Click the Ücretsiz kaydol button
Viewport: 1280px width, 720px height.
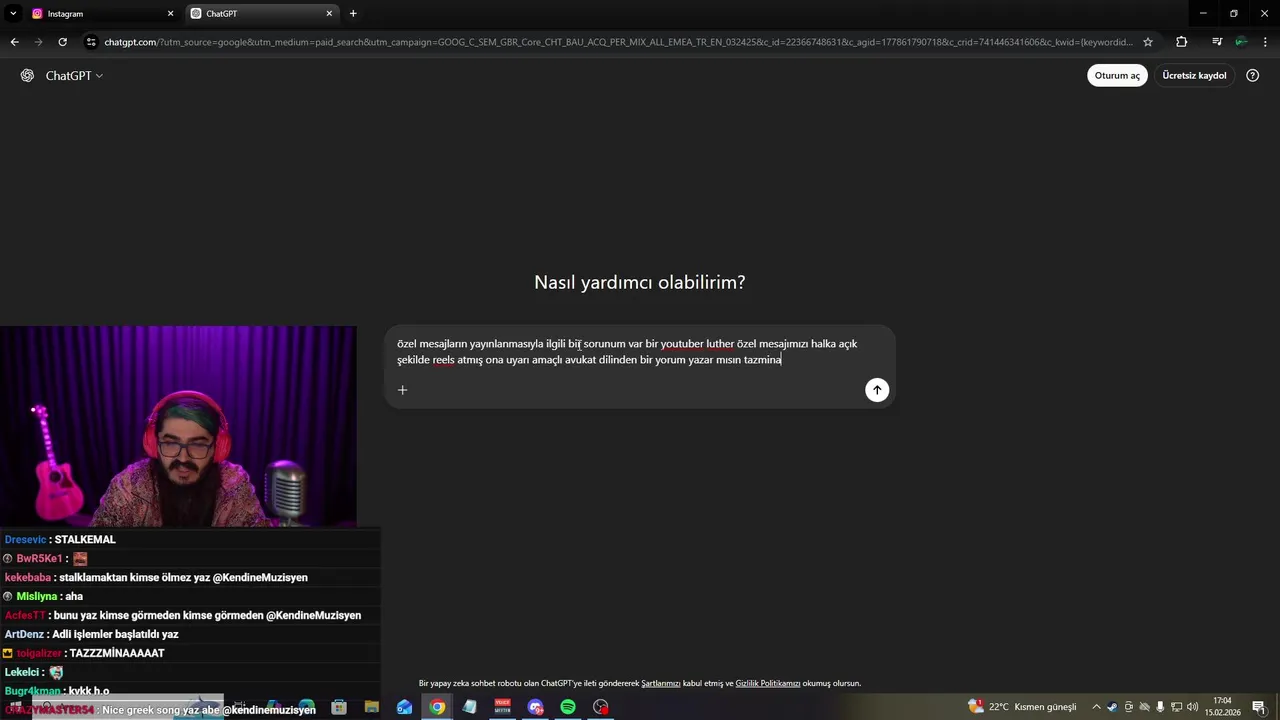(x=1194, y=76)
